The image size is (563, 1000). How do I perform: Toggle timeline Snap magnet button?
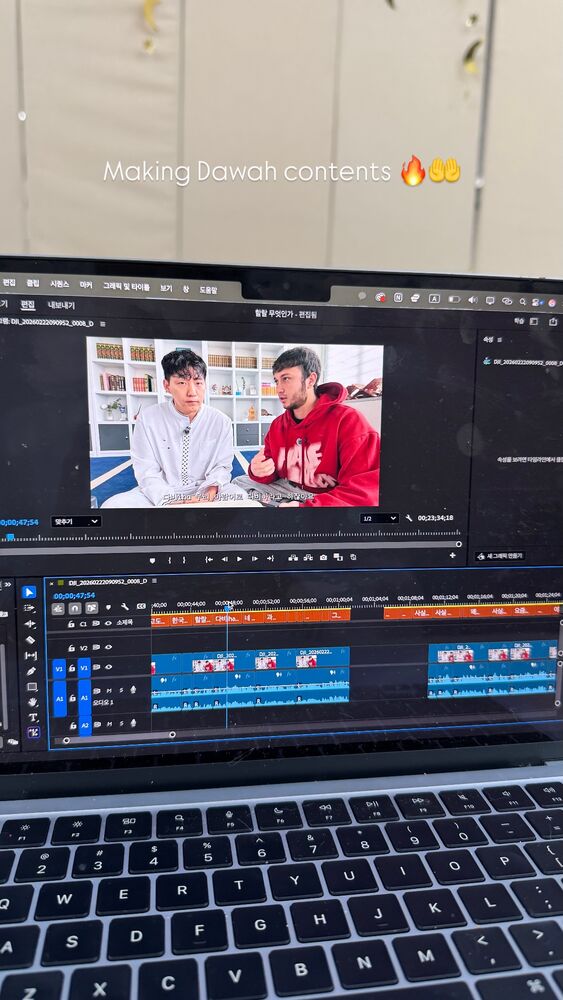tap(75, 608)
